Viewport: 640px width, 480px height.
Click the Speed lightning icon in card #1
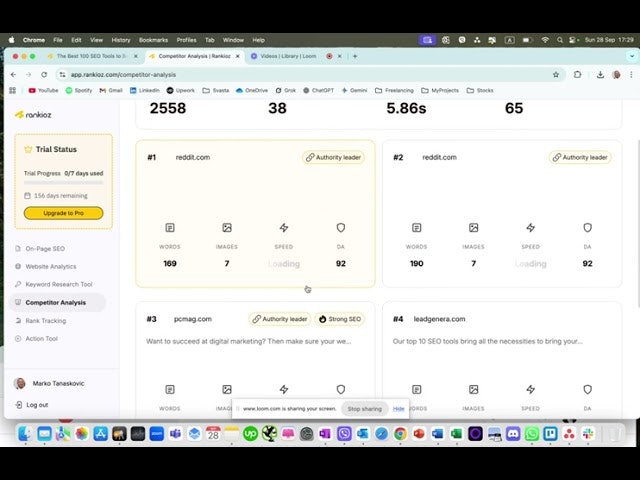click(284, 228)
